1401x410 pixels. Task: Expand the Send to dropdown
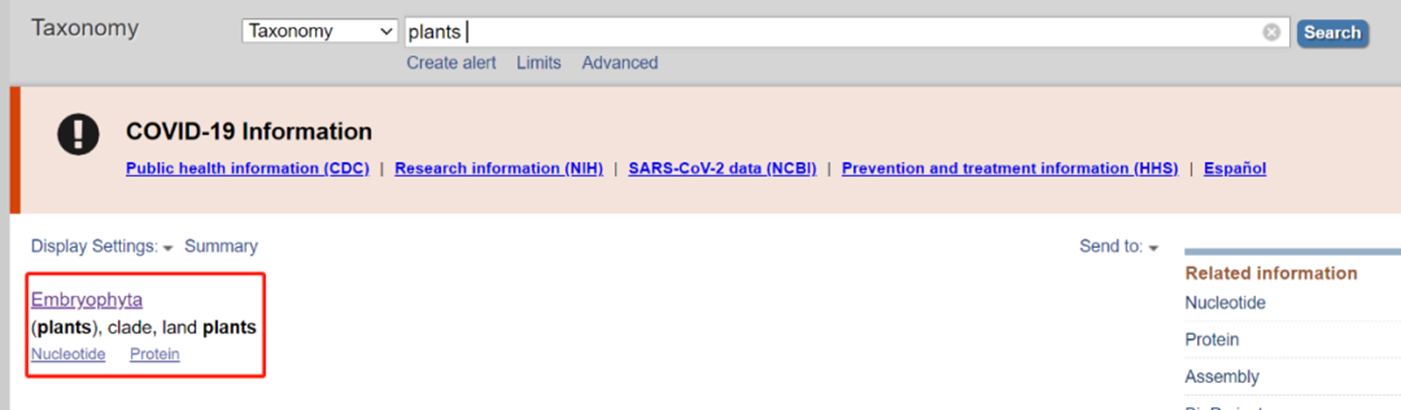click(x=1119, y=246)
